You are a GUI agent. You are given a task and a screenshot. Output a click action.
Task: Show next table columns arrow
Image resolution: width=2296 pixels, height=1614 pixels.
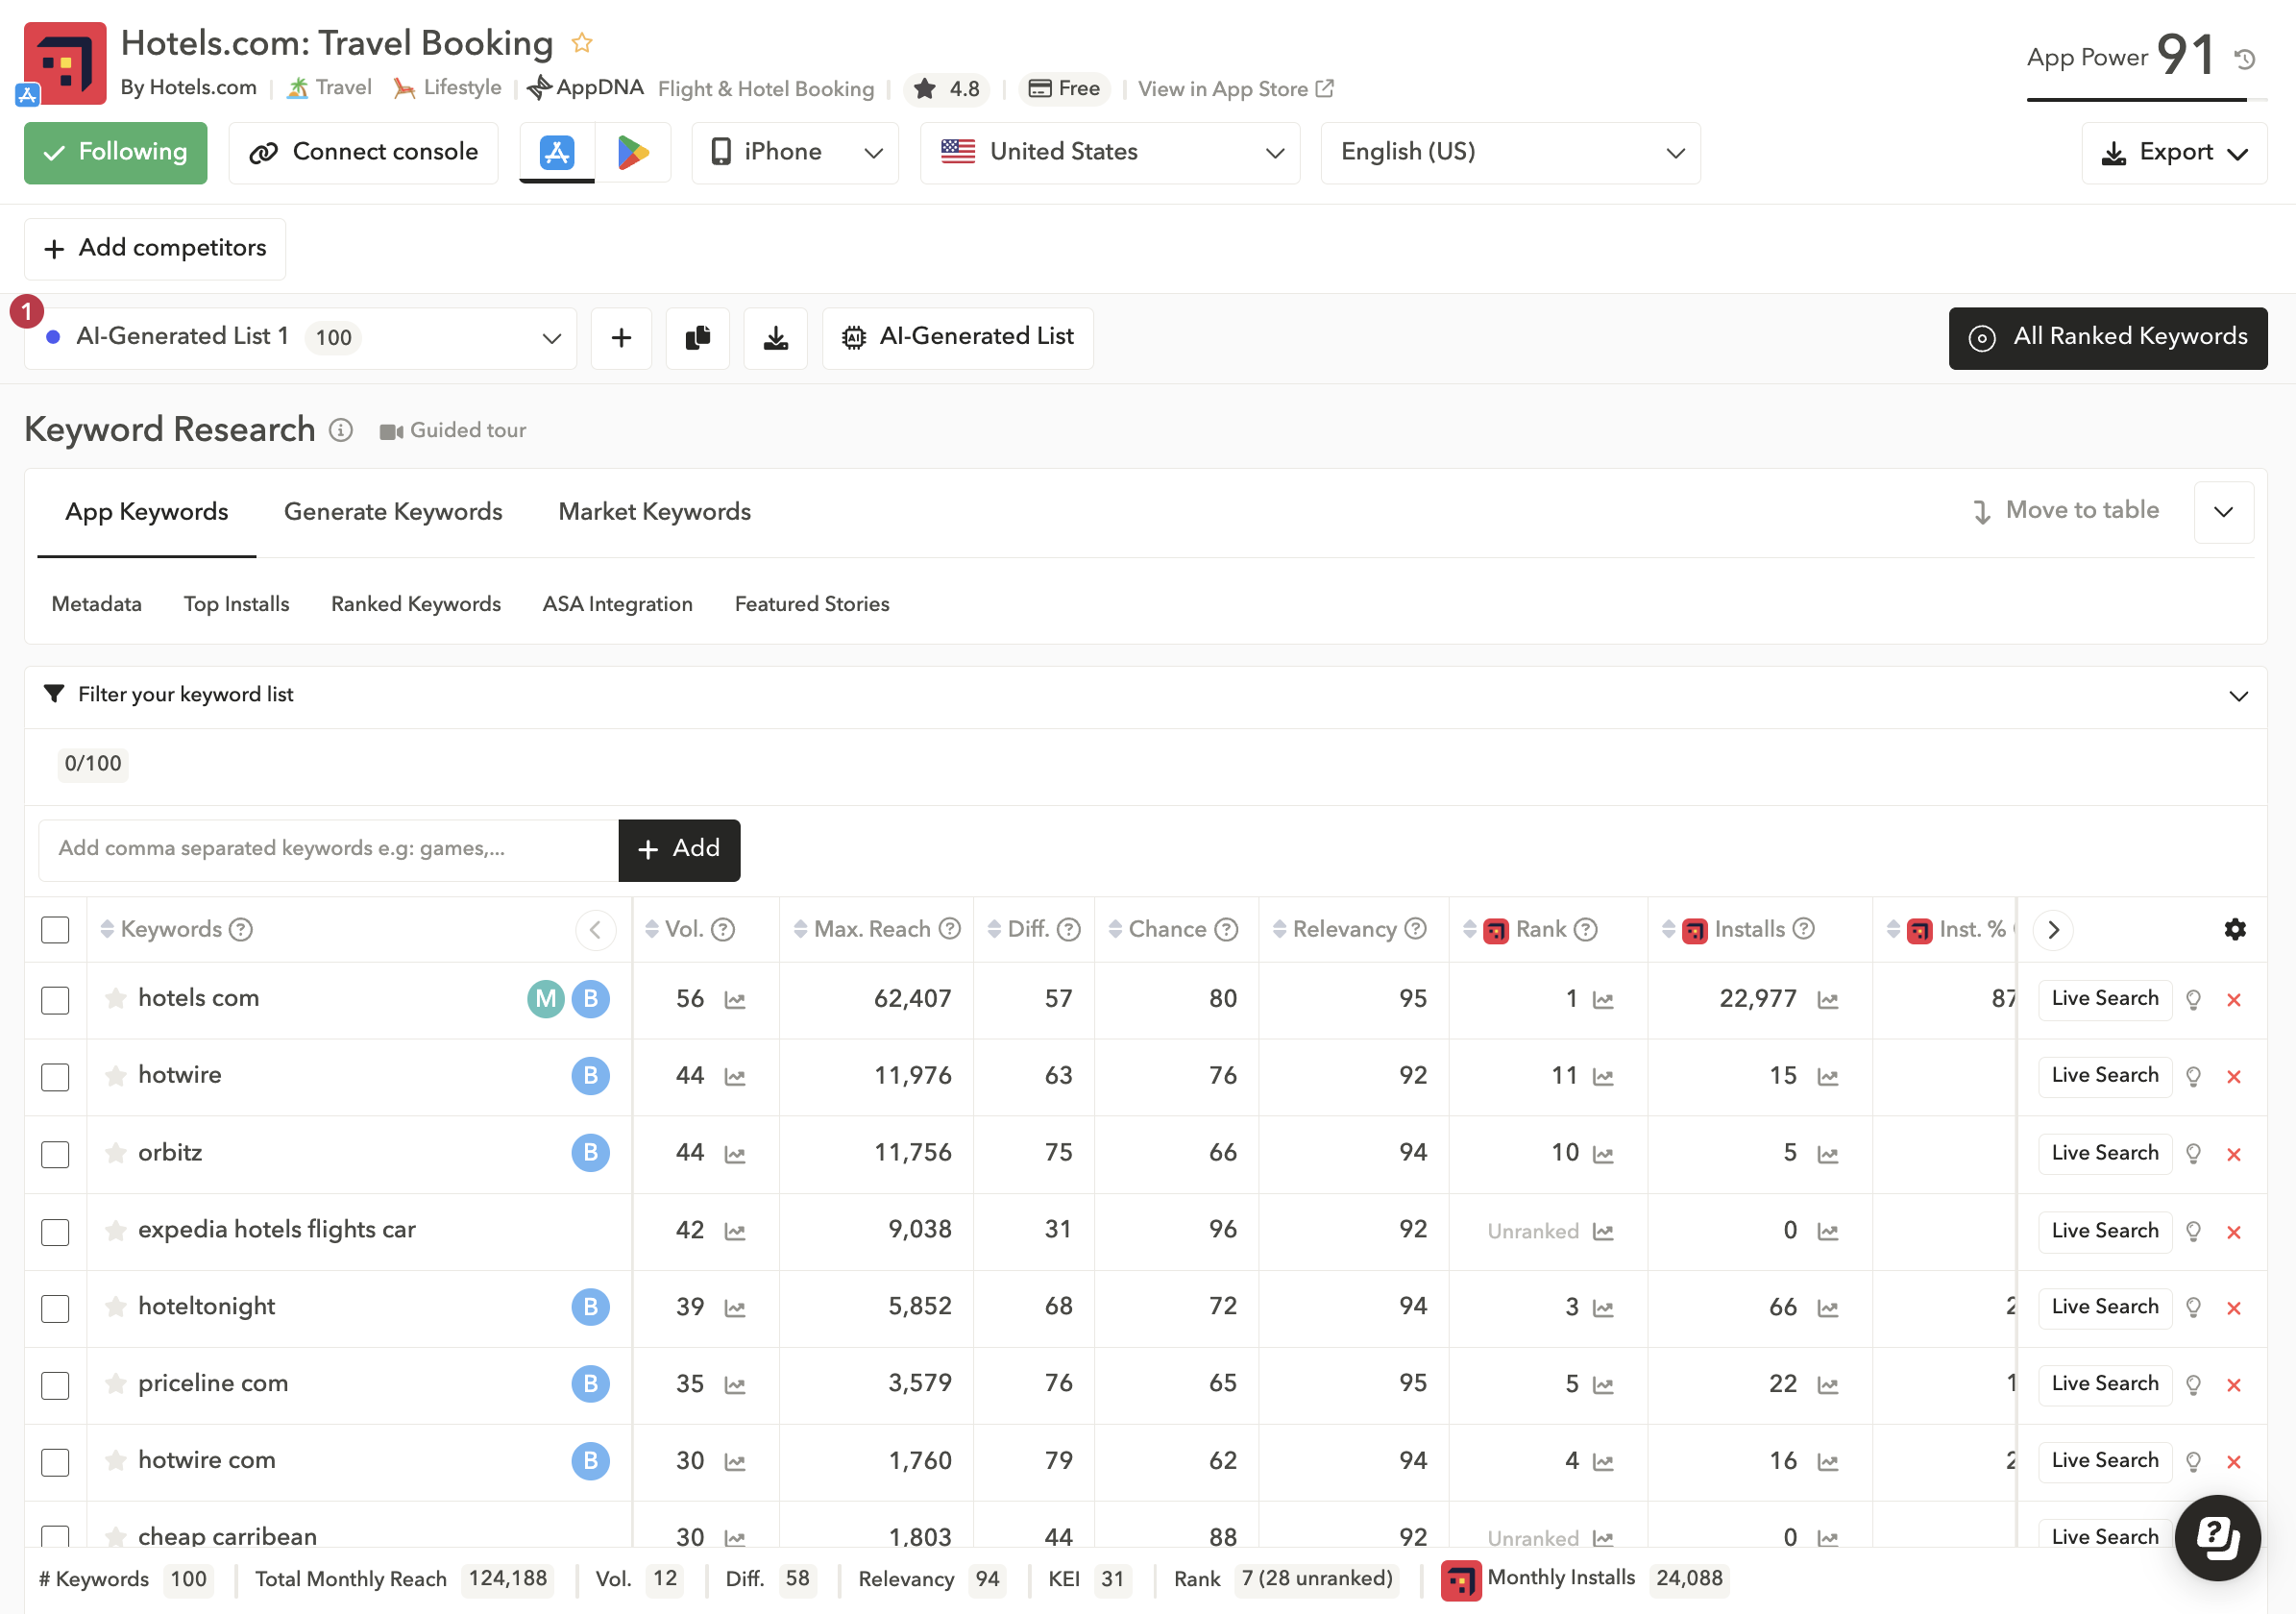2053,929
